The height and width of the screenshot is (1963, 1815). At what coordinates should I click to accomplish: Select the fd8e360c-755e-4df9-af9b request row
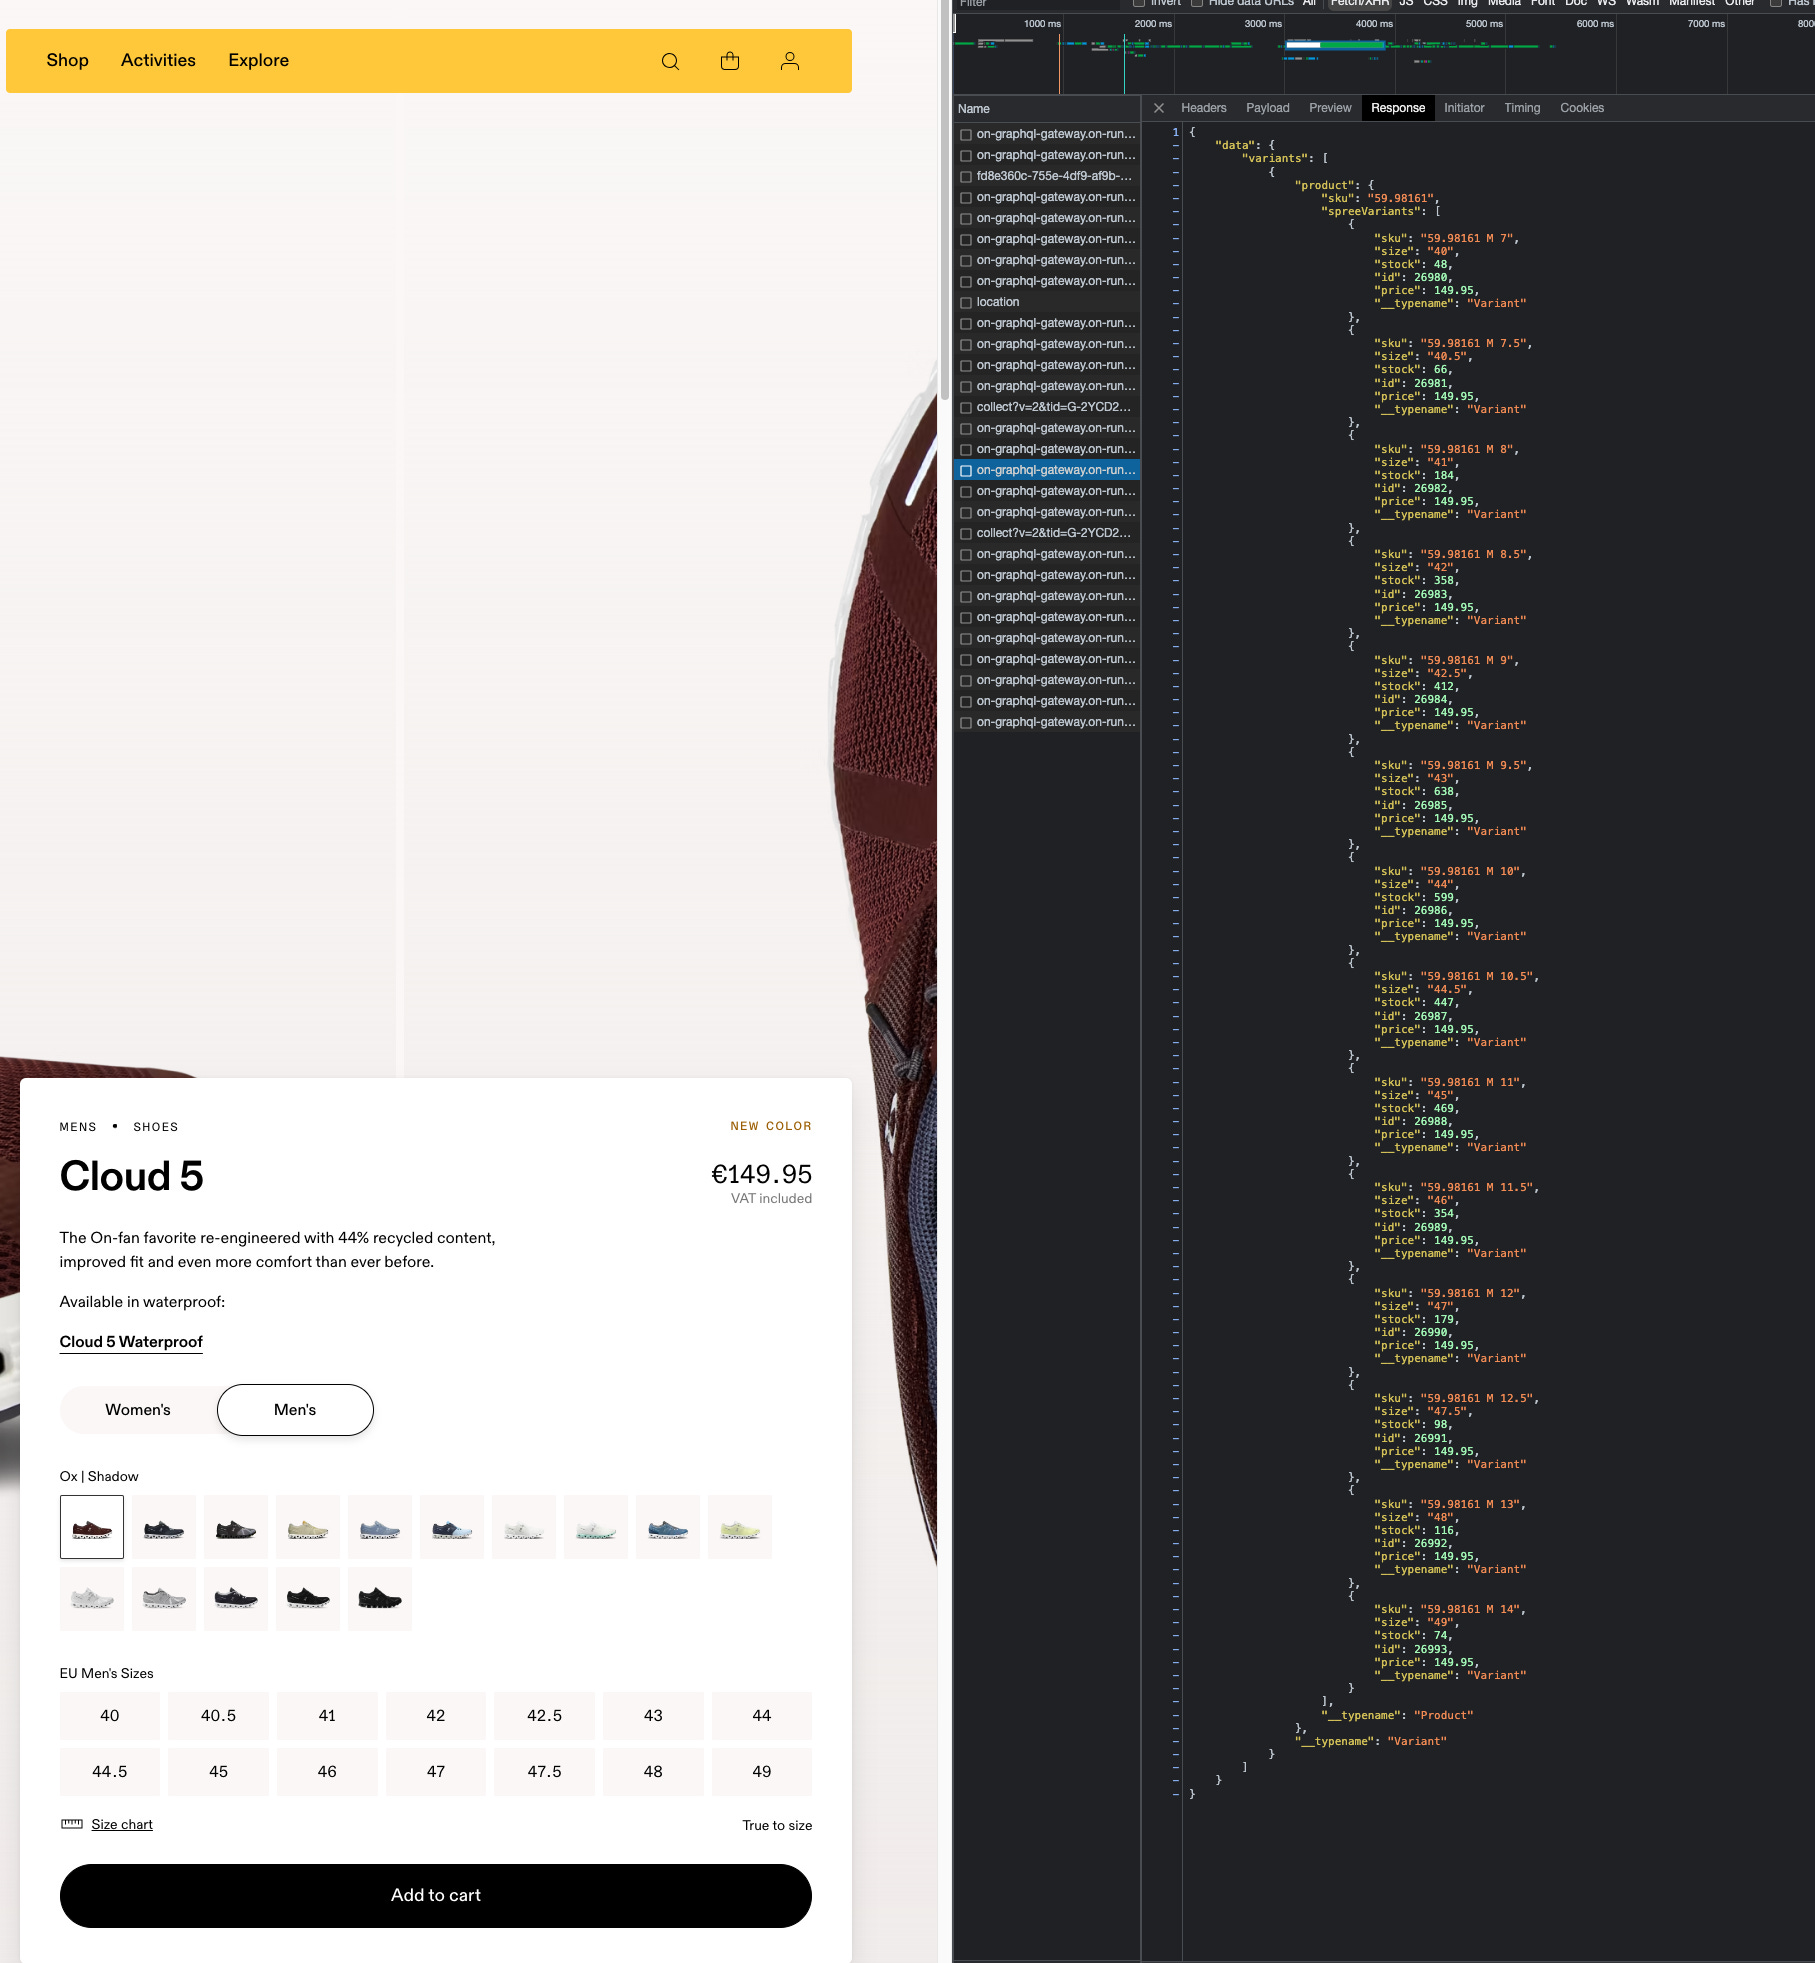(1047, 176)
